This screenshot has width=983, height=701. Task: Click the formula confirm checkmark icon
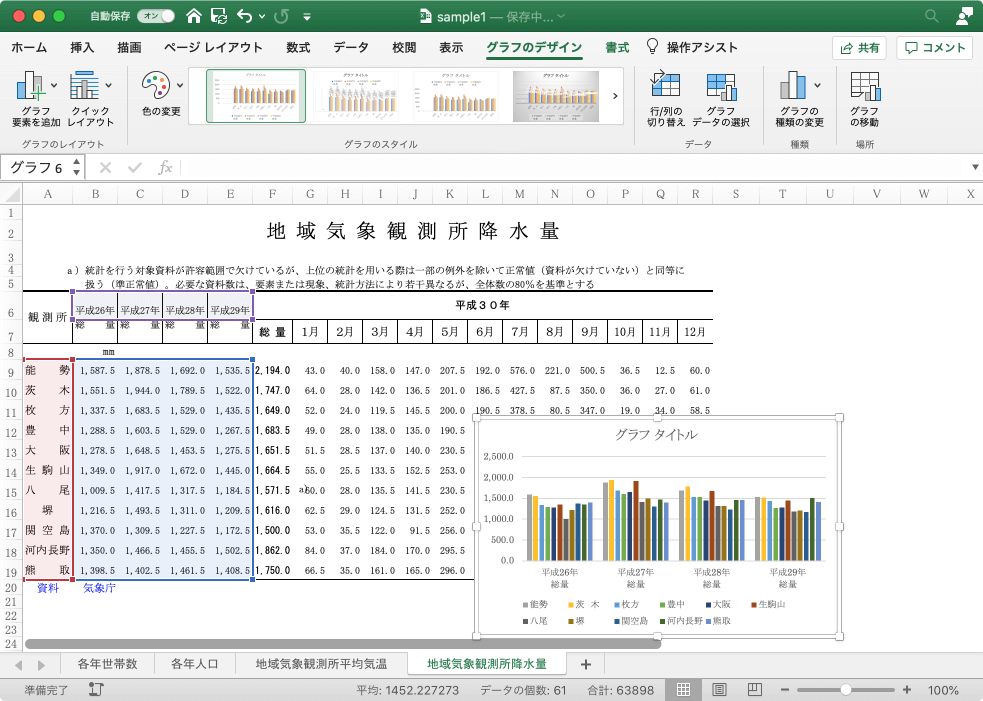[134, 167]
